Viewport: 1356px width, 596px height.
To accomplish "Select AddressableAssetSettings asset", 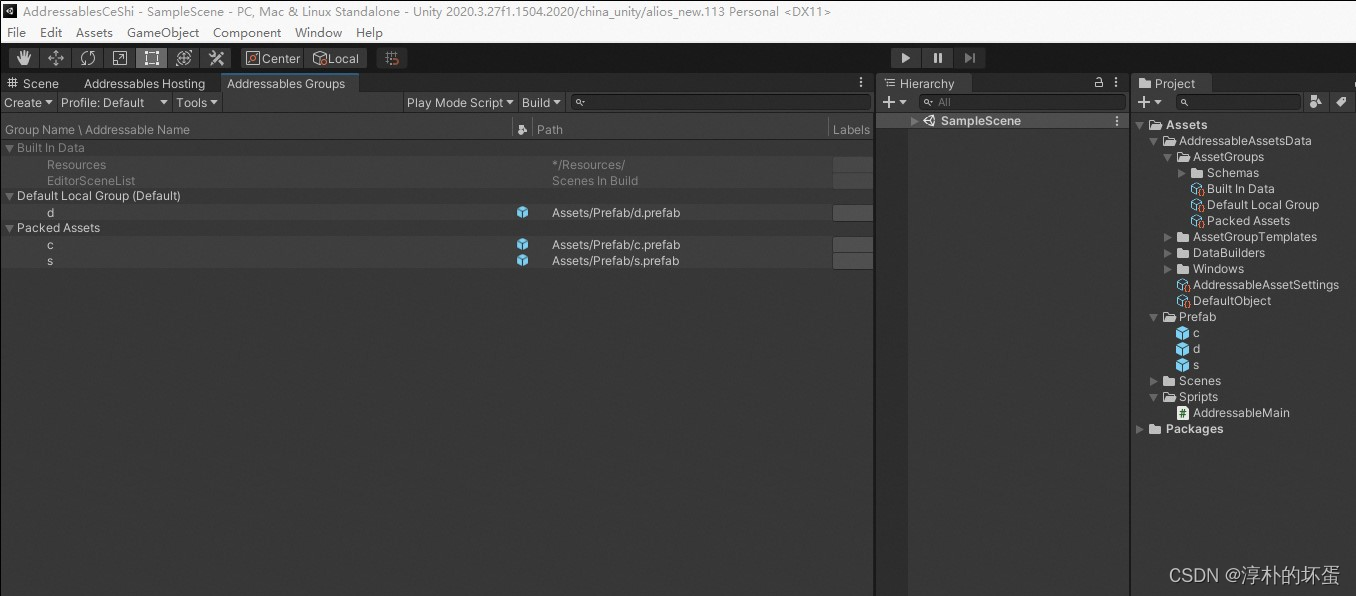I will [1258, 285].
